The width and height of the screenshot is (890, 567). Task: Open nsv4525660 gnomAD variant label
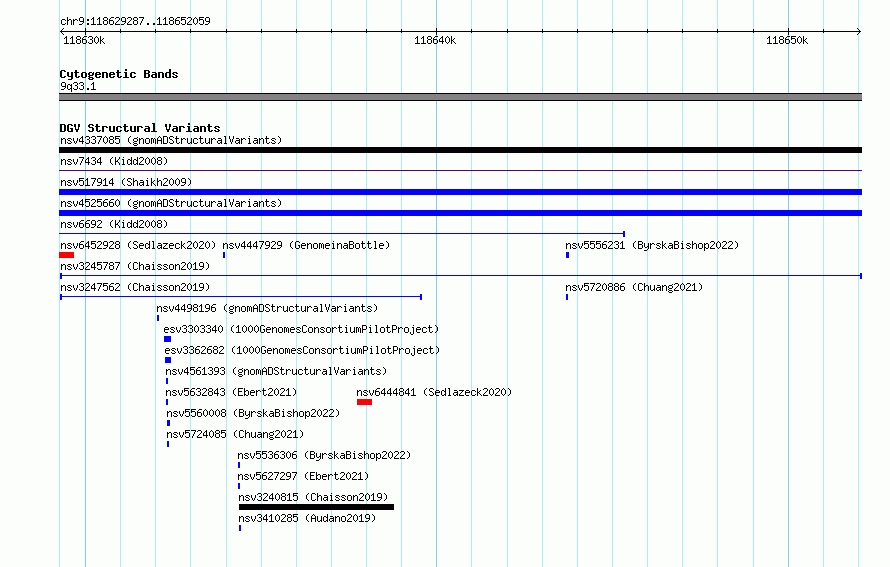pyautogui.click(x=171, y=203)
